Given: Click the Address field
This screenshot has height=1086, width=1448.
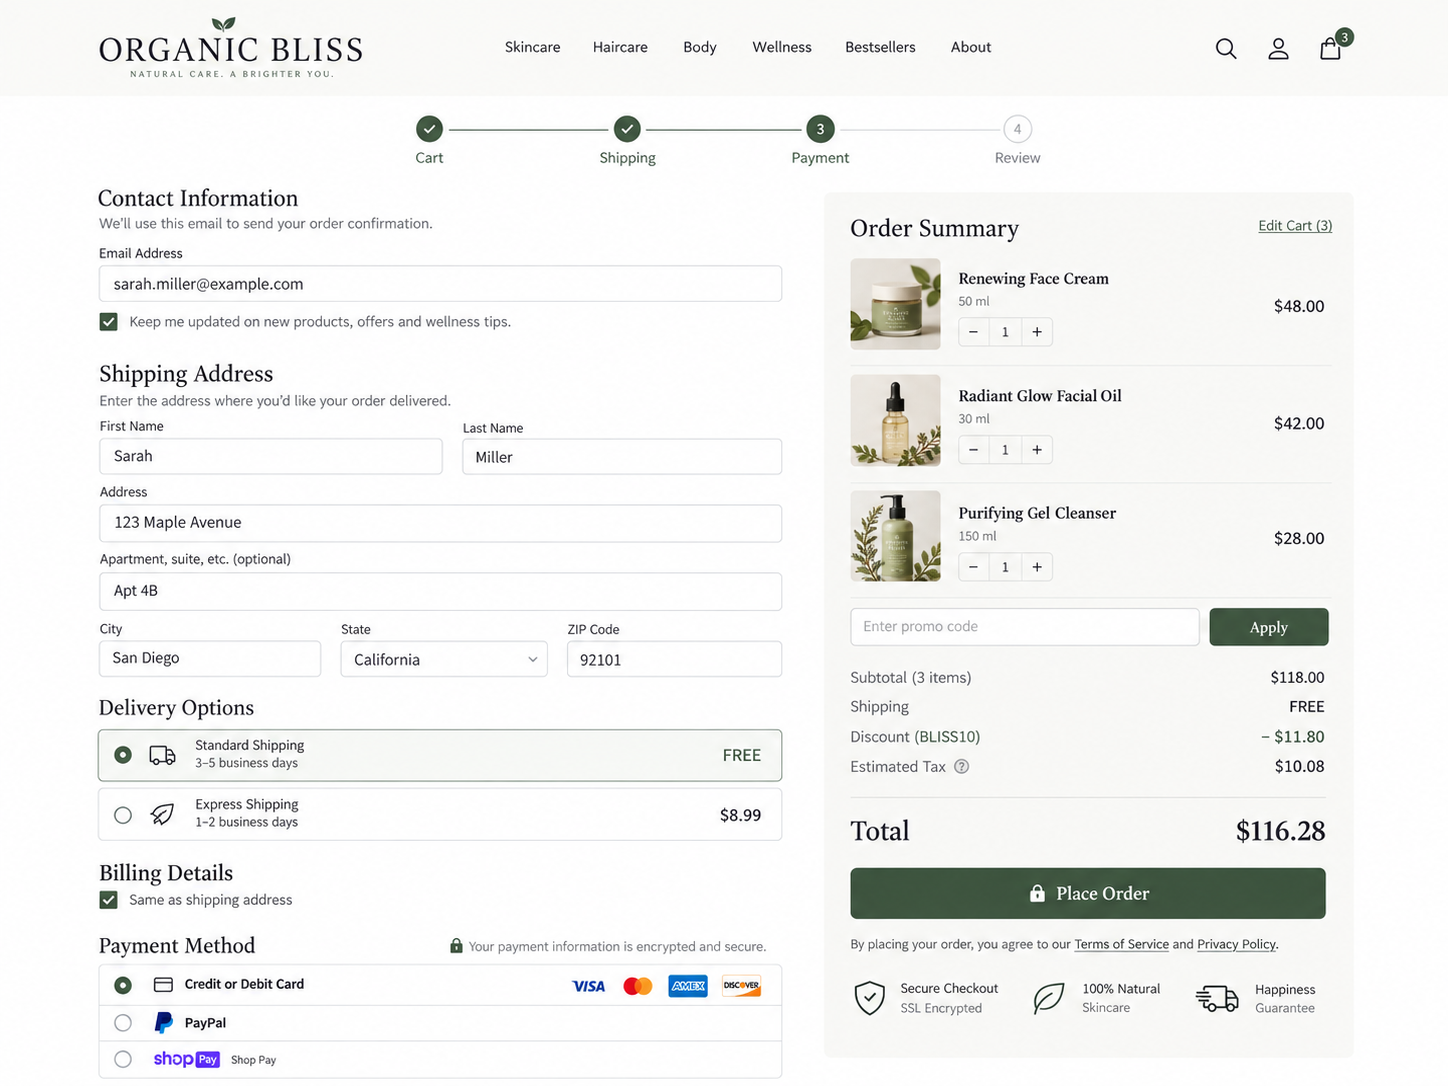Looking at the screenshot, I should (440, 523).
